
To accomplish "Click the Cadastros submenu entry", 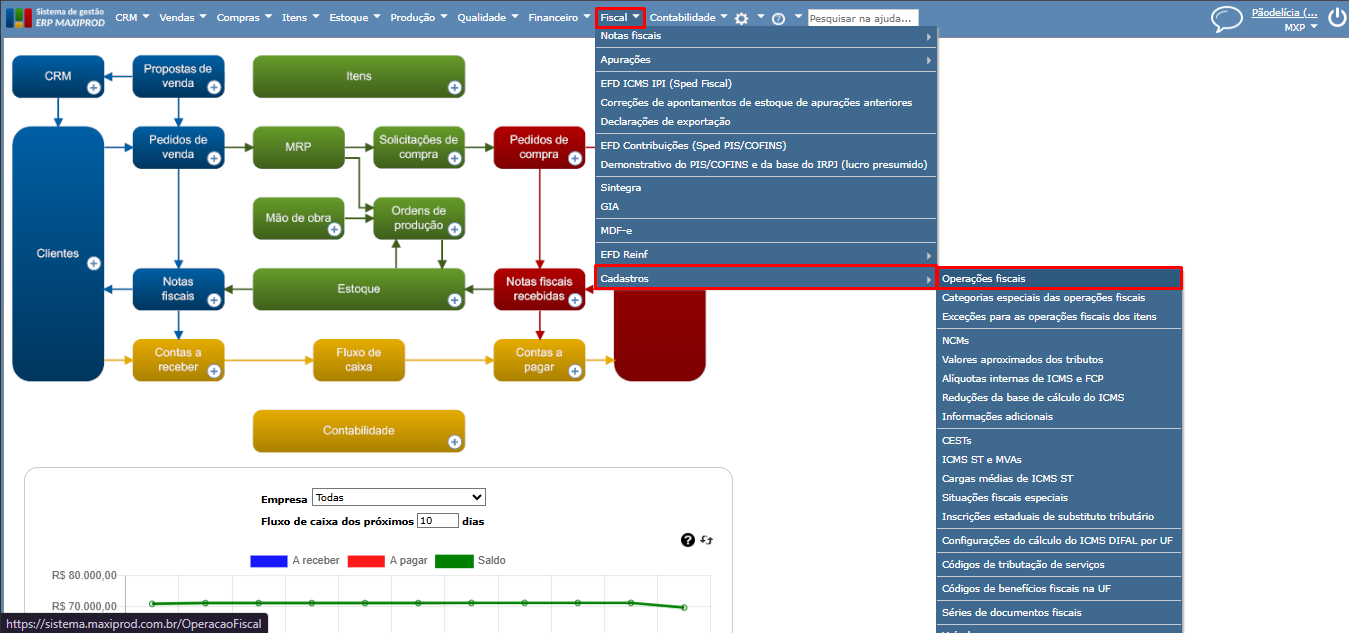I will (x=766, y=278).
